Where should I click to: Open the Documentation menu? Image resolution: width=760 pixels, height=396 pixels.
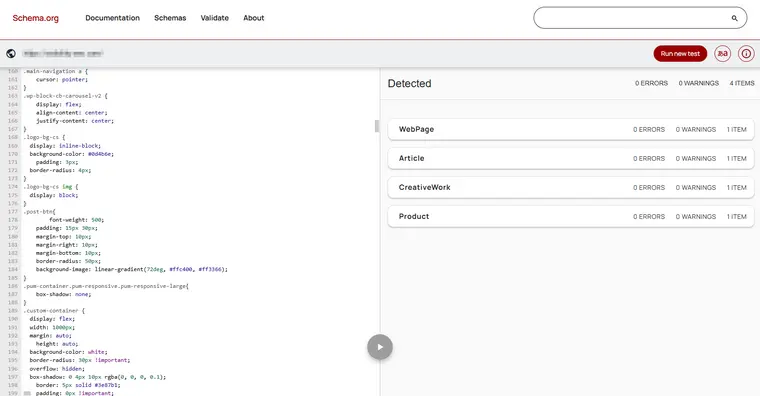click(112, 18)
